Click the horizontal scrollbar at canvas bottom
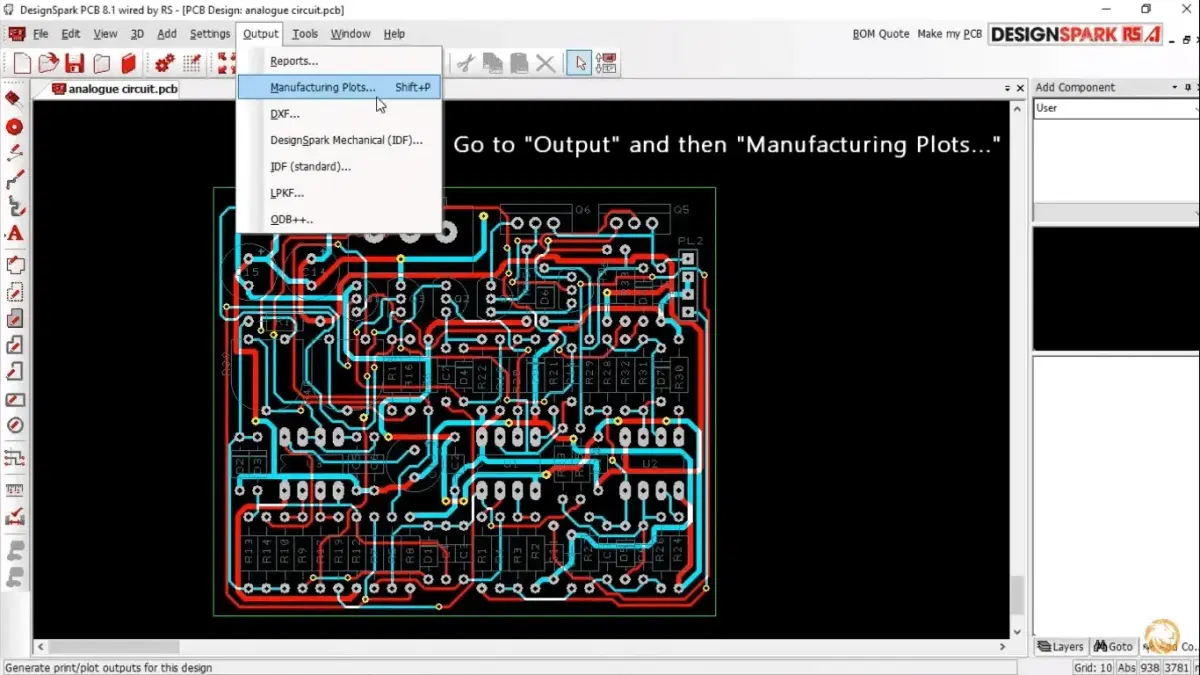 click(520, 647)
